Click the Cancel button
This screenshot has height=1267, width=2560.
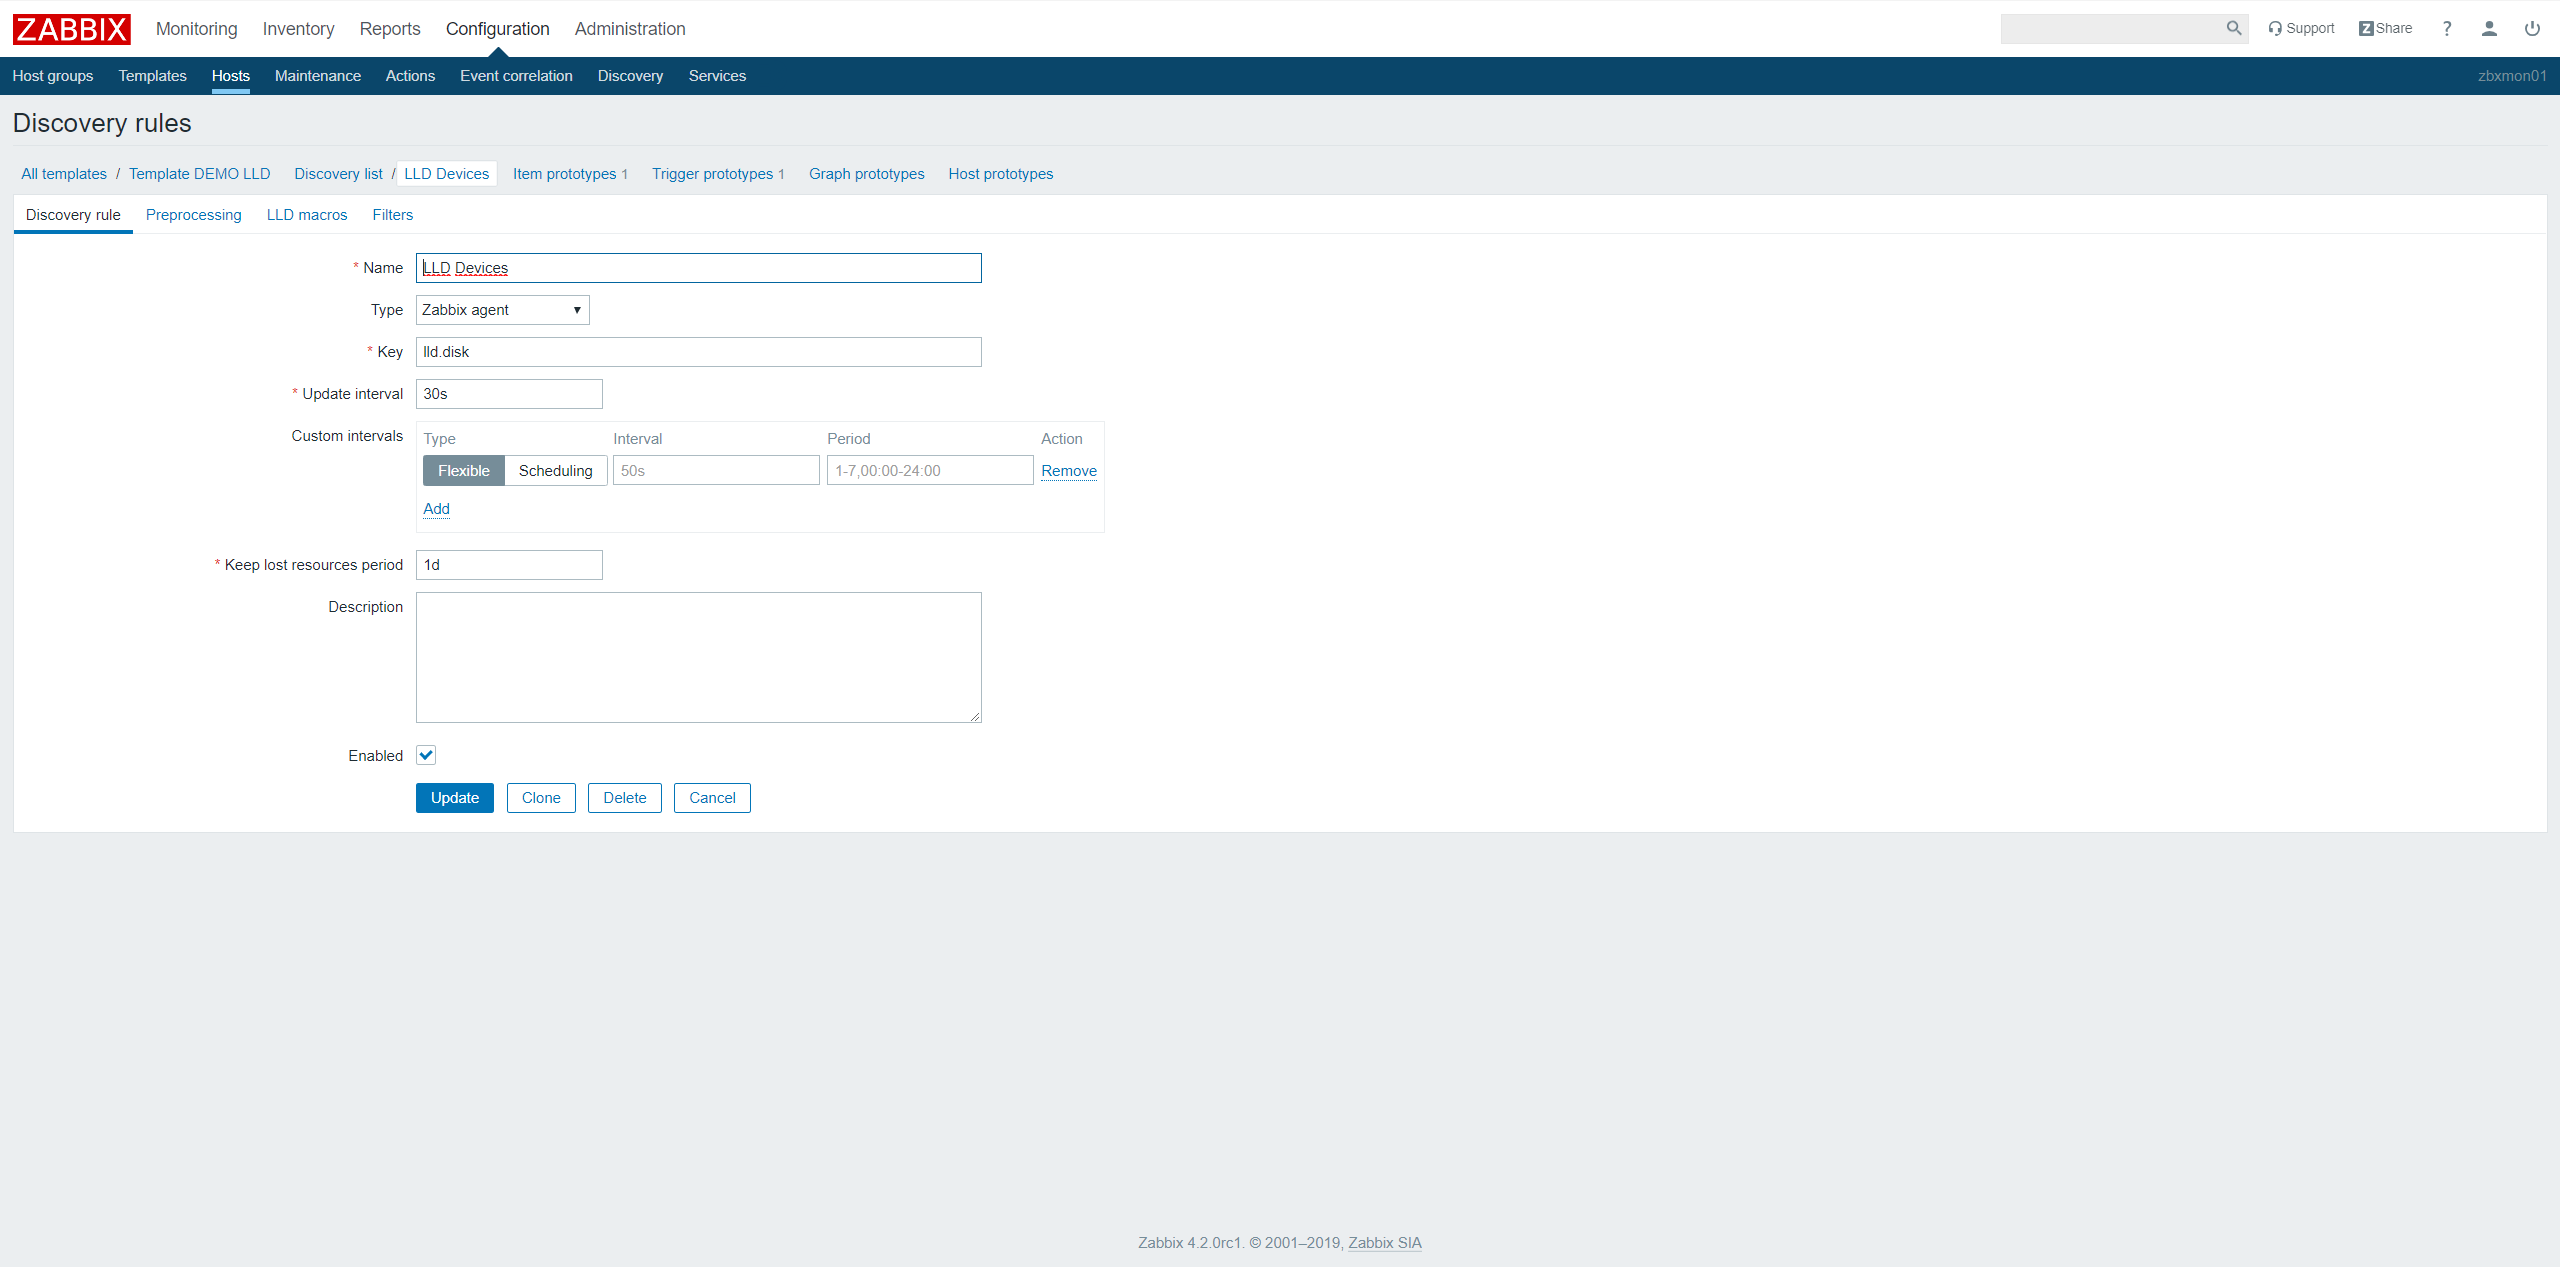[x=712, y=798]
